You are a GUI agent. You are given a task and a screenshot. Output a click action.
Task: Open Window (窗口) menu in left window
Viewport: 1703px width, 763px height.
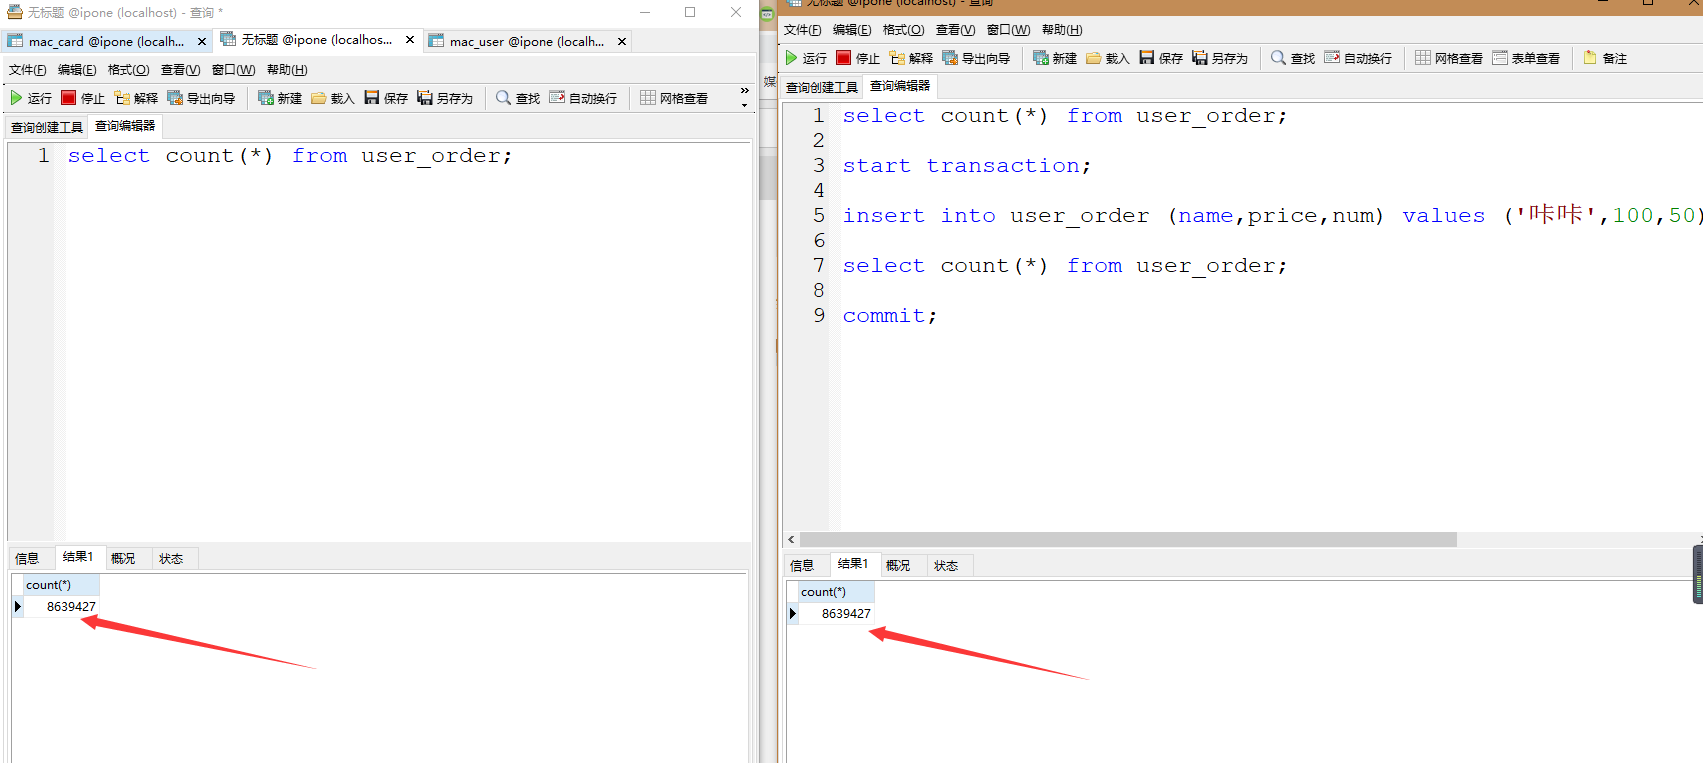coord(233,70)
